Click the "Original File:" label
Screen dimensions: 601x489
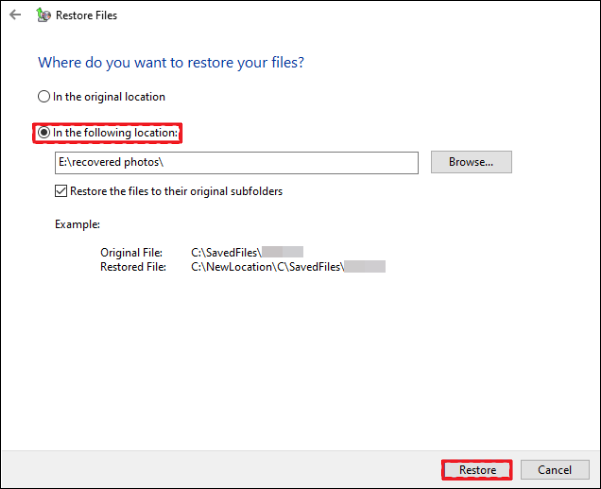[x=134, y=252]
